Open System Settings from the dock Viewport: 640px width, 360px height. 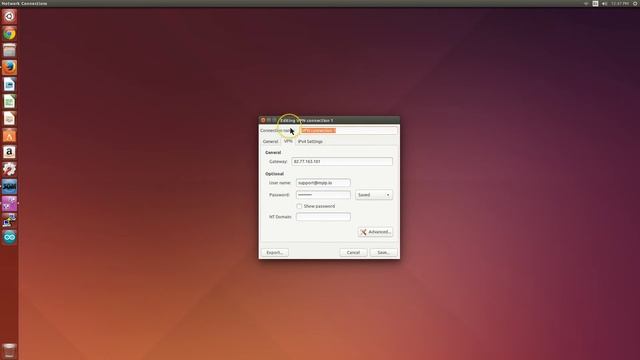[x=9, y=169]
